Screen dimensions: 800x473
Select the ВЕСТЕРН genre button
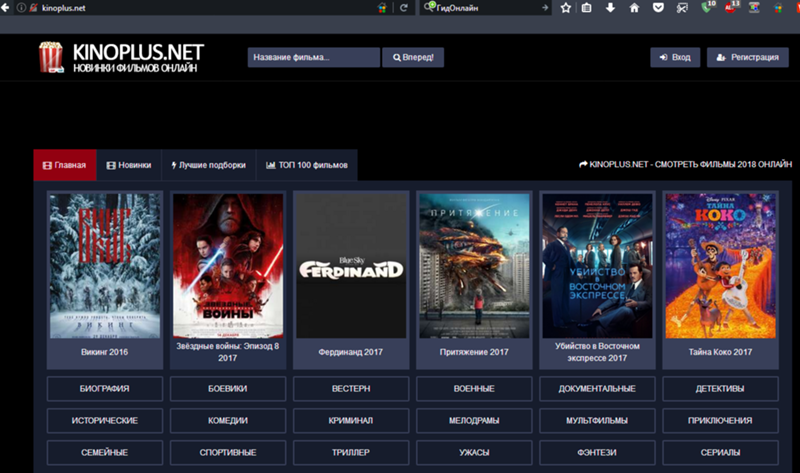pyautogui.click(x=351, y=389)
